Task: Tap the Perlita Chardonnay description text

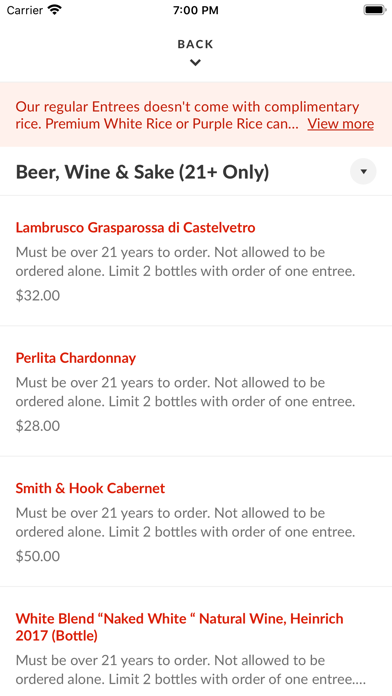Action: pos(185,392)
